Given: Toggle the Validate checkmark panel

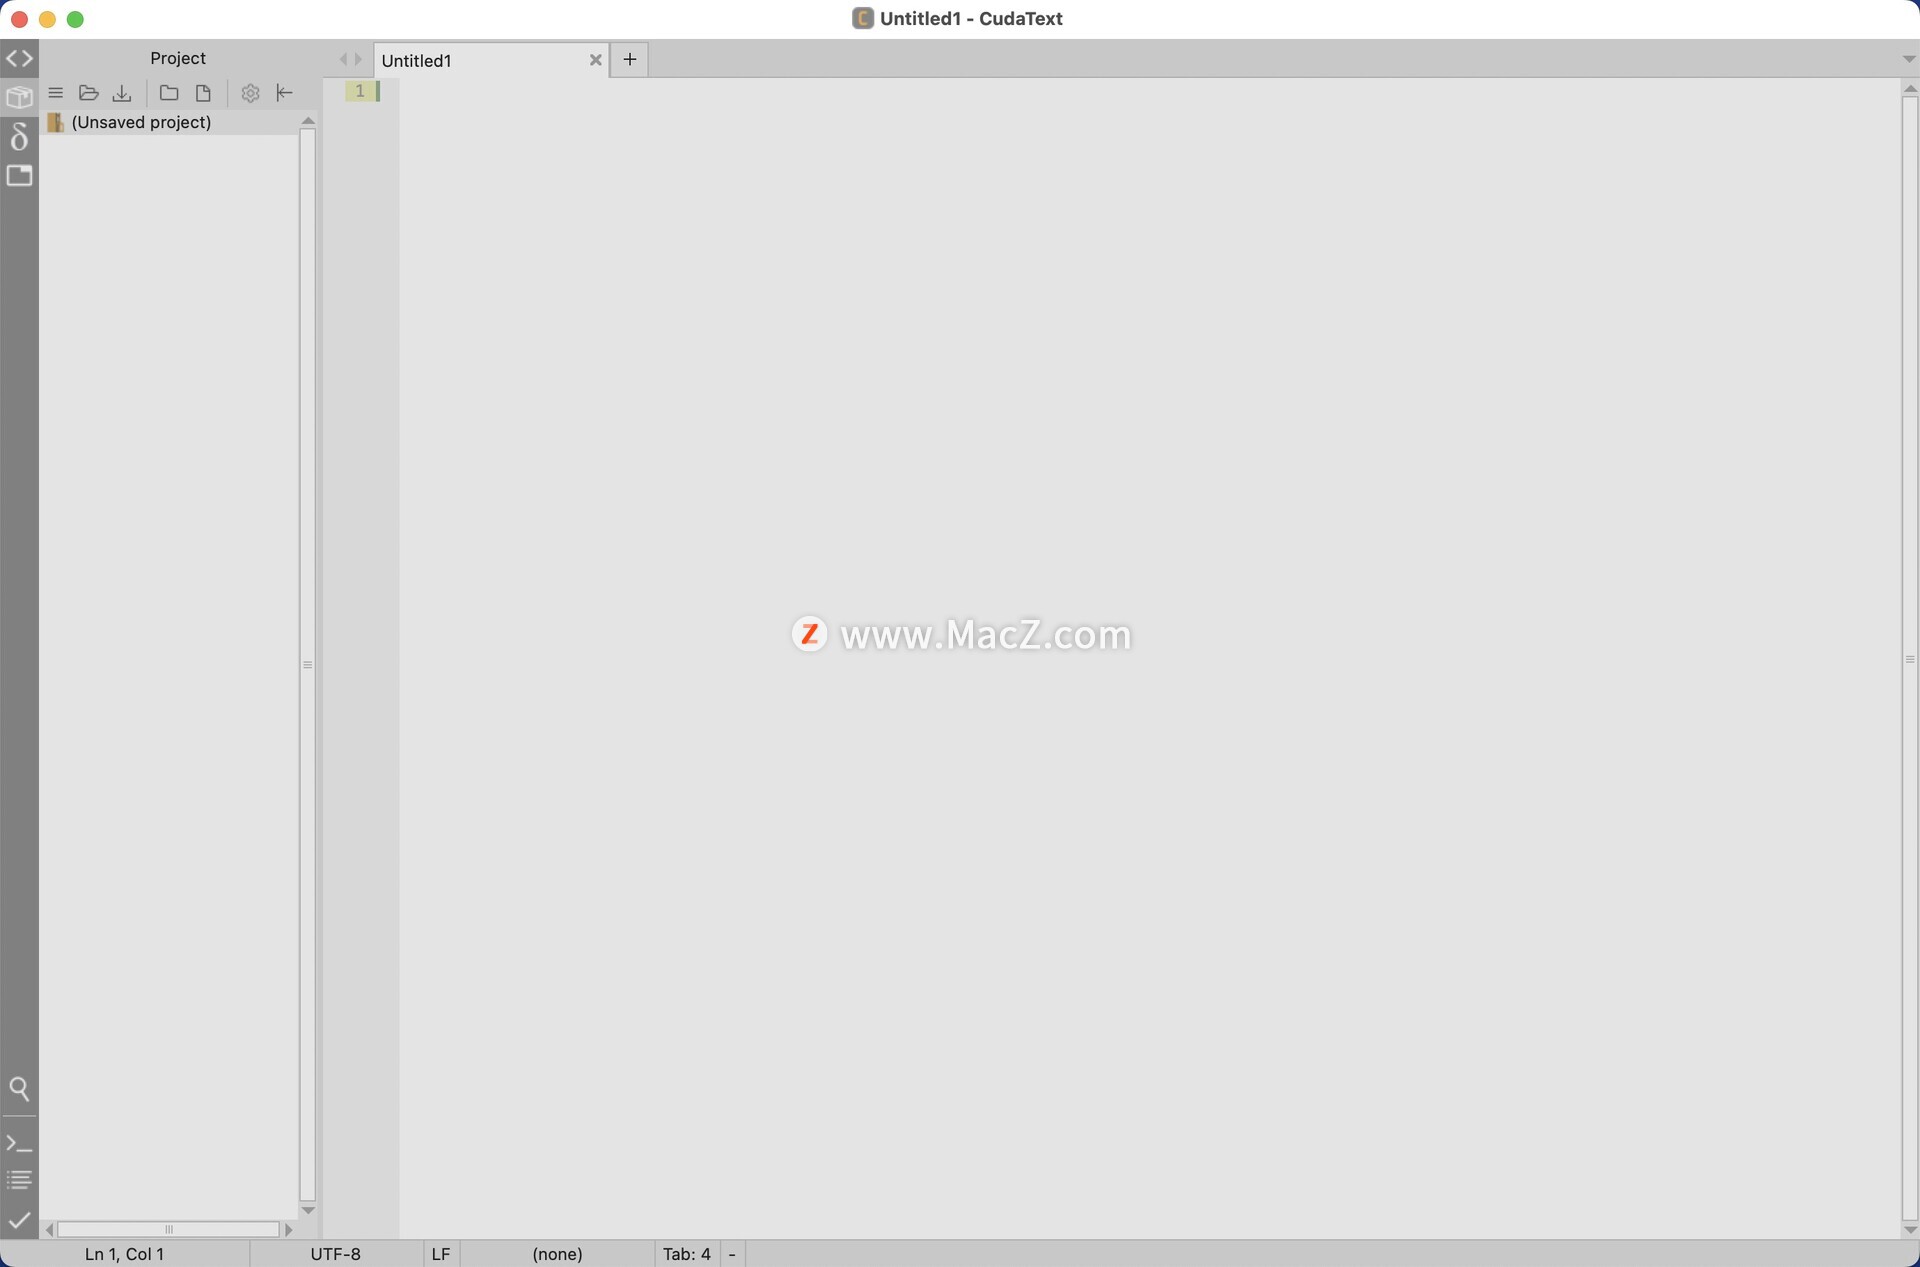Looking at the screenshot, I should pos(19,1220).
